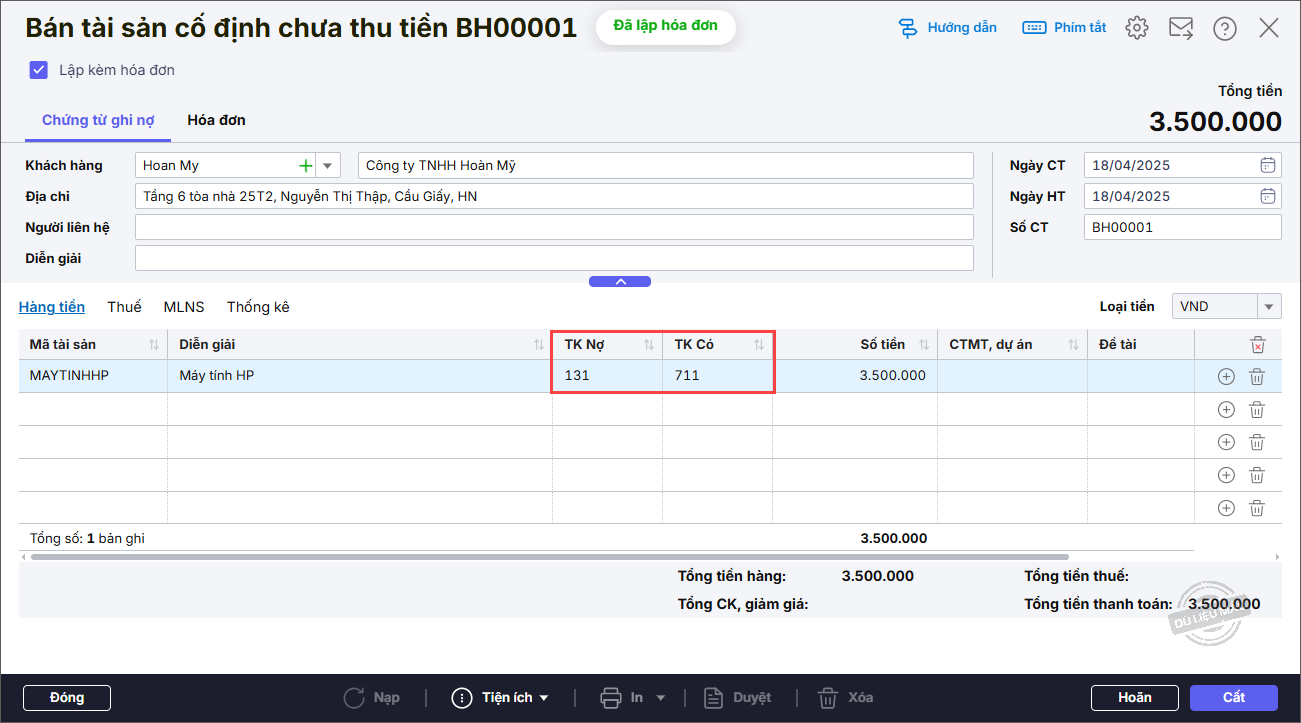
Task: Open the Loại tiền VND dropdown
Action: pyautogui.click(x=1270, y=307)
